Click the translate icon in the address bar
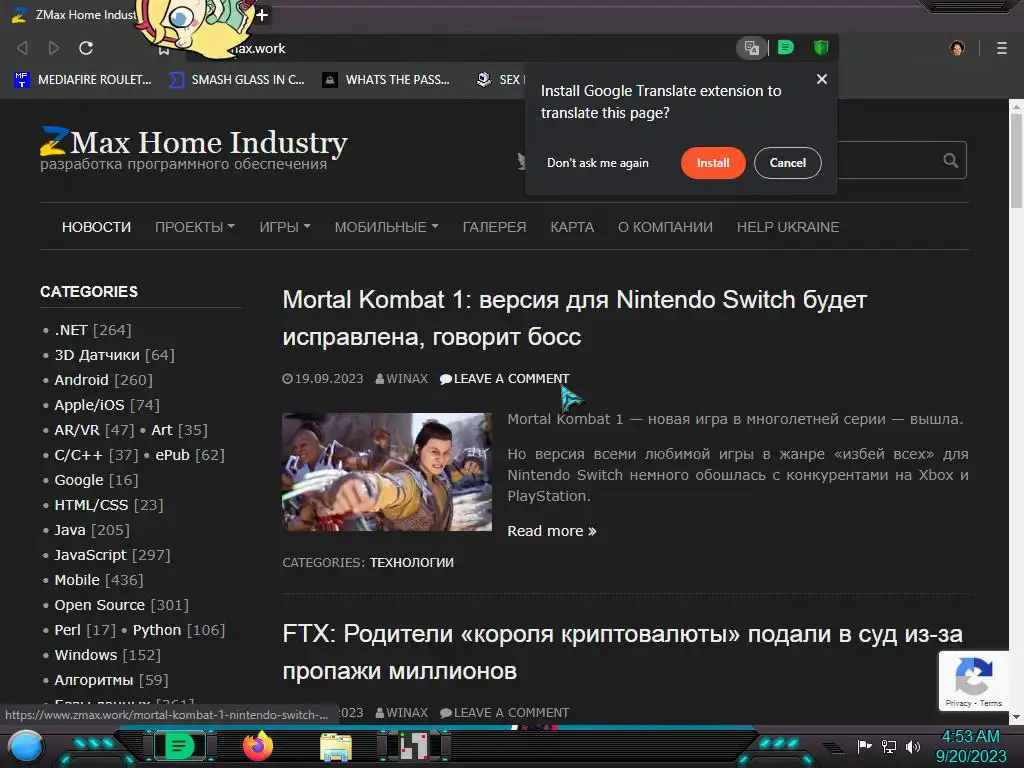 tap(751, 48)
